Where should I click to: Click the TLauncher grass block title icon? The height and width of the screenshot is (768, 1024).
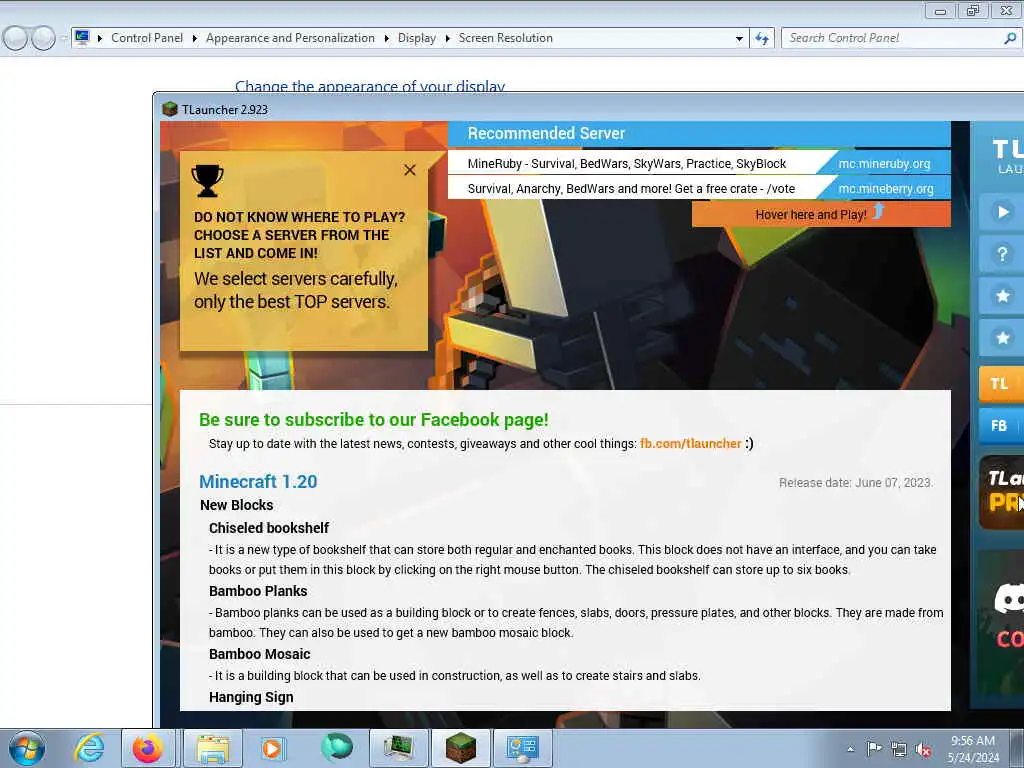[170, 109]
